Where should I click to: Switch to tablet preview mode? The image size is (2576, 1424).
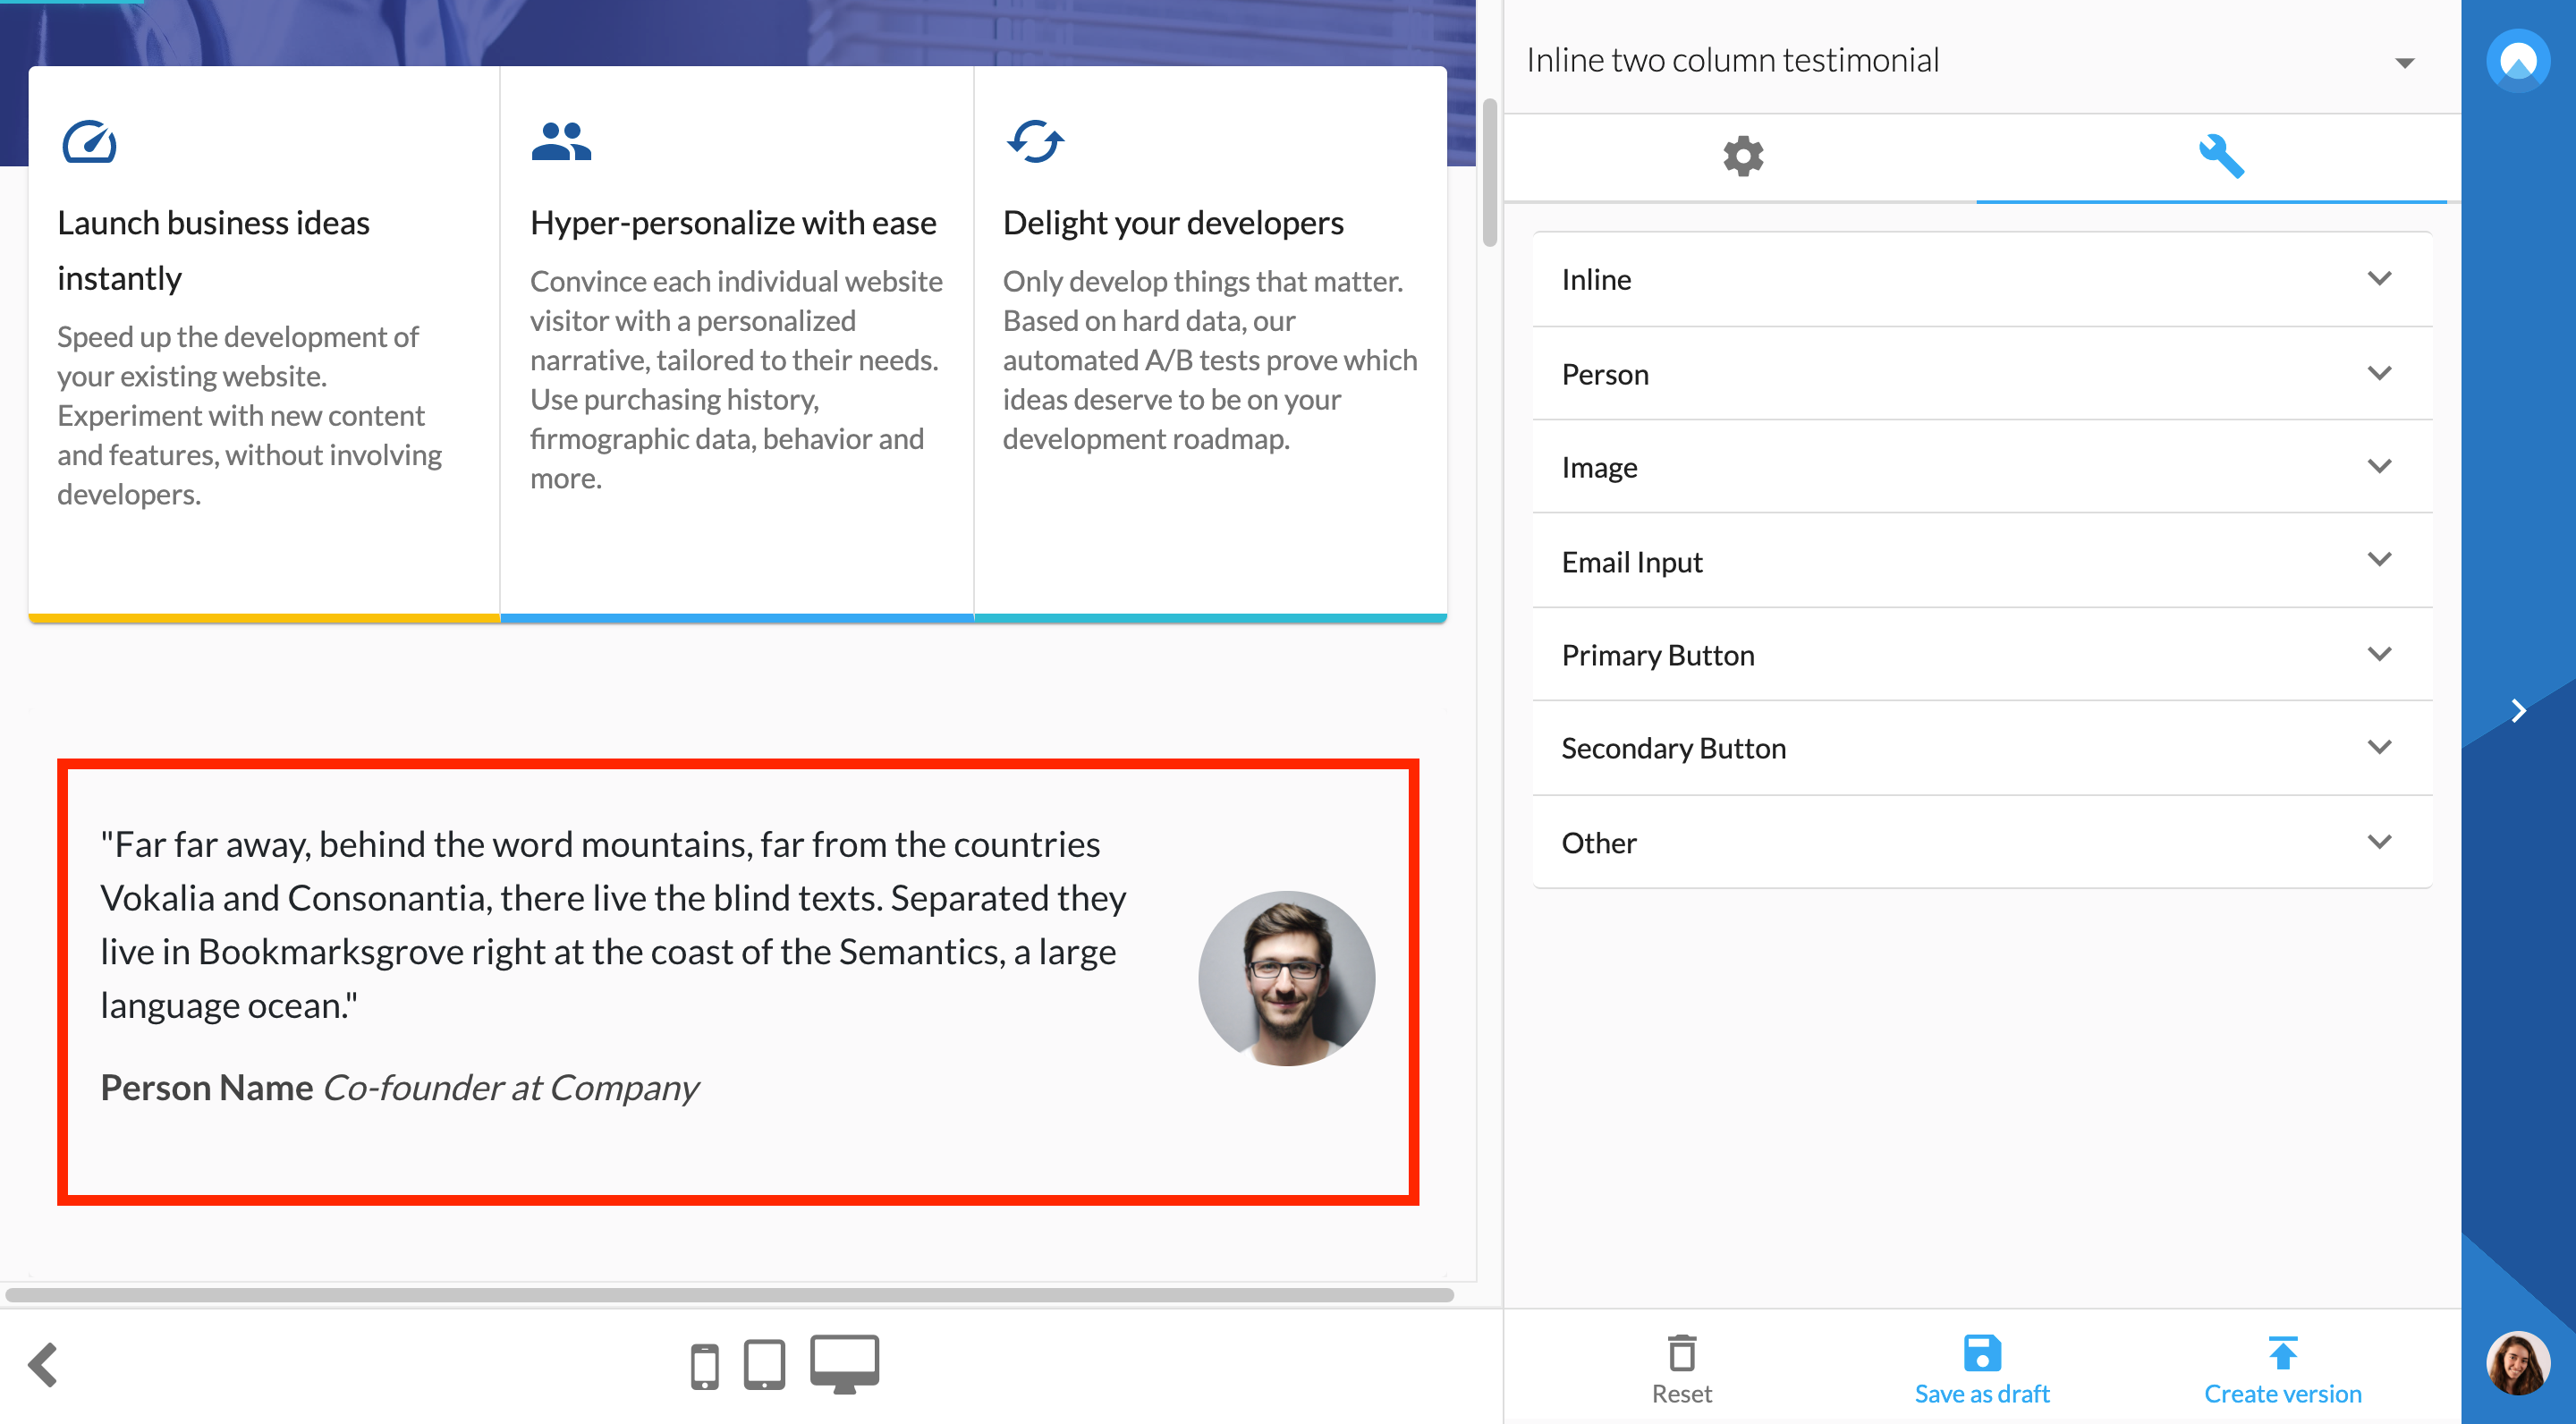[764, 1364]
